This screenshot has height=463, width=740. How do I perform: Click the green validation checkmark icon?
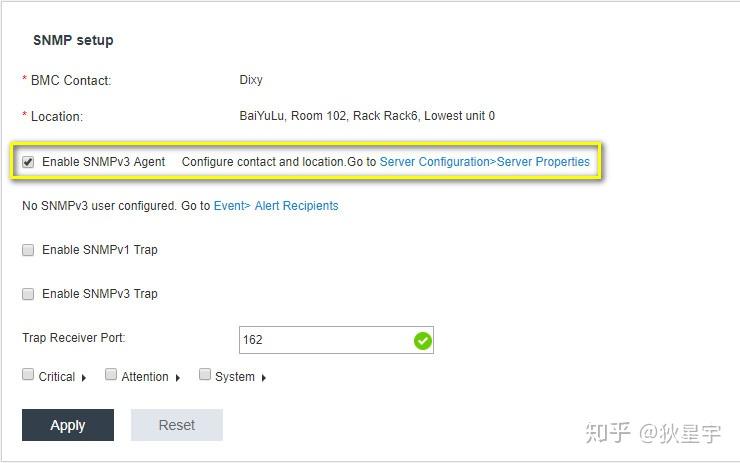tap(422, 341)
